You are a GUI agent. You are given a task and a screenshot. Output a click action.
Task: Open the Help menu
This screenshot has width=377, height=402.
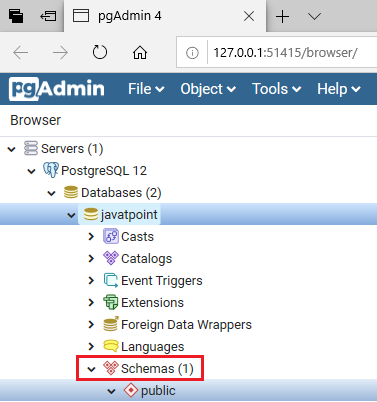tap(339, 89)
